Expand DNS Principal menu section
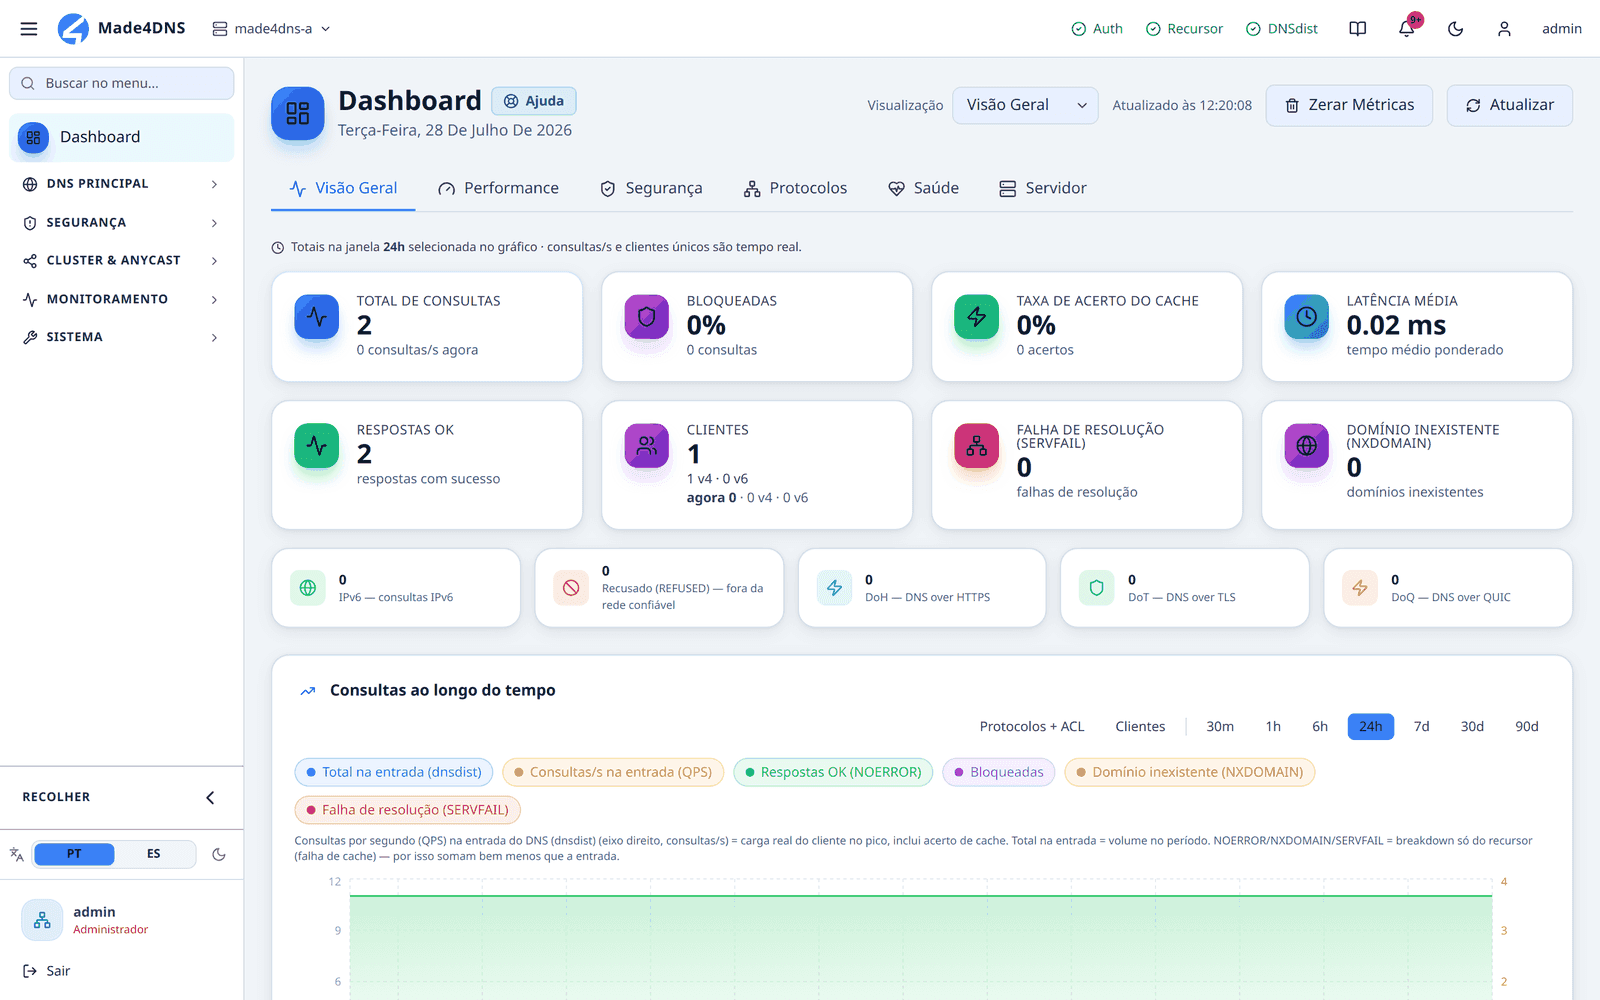 (x=121, y=184)
